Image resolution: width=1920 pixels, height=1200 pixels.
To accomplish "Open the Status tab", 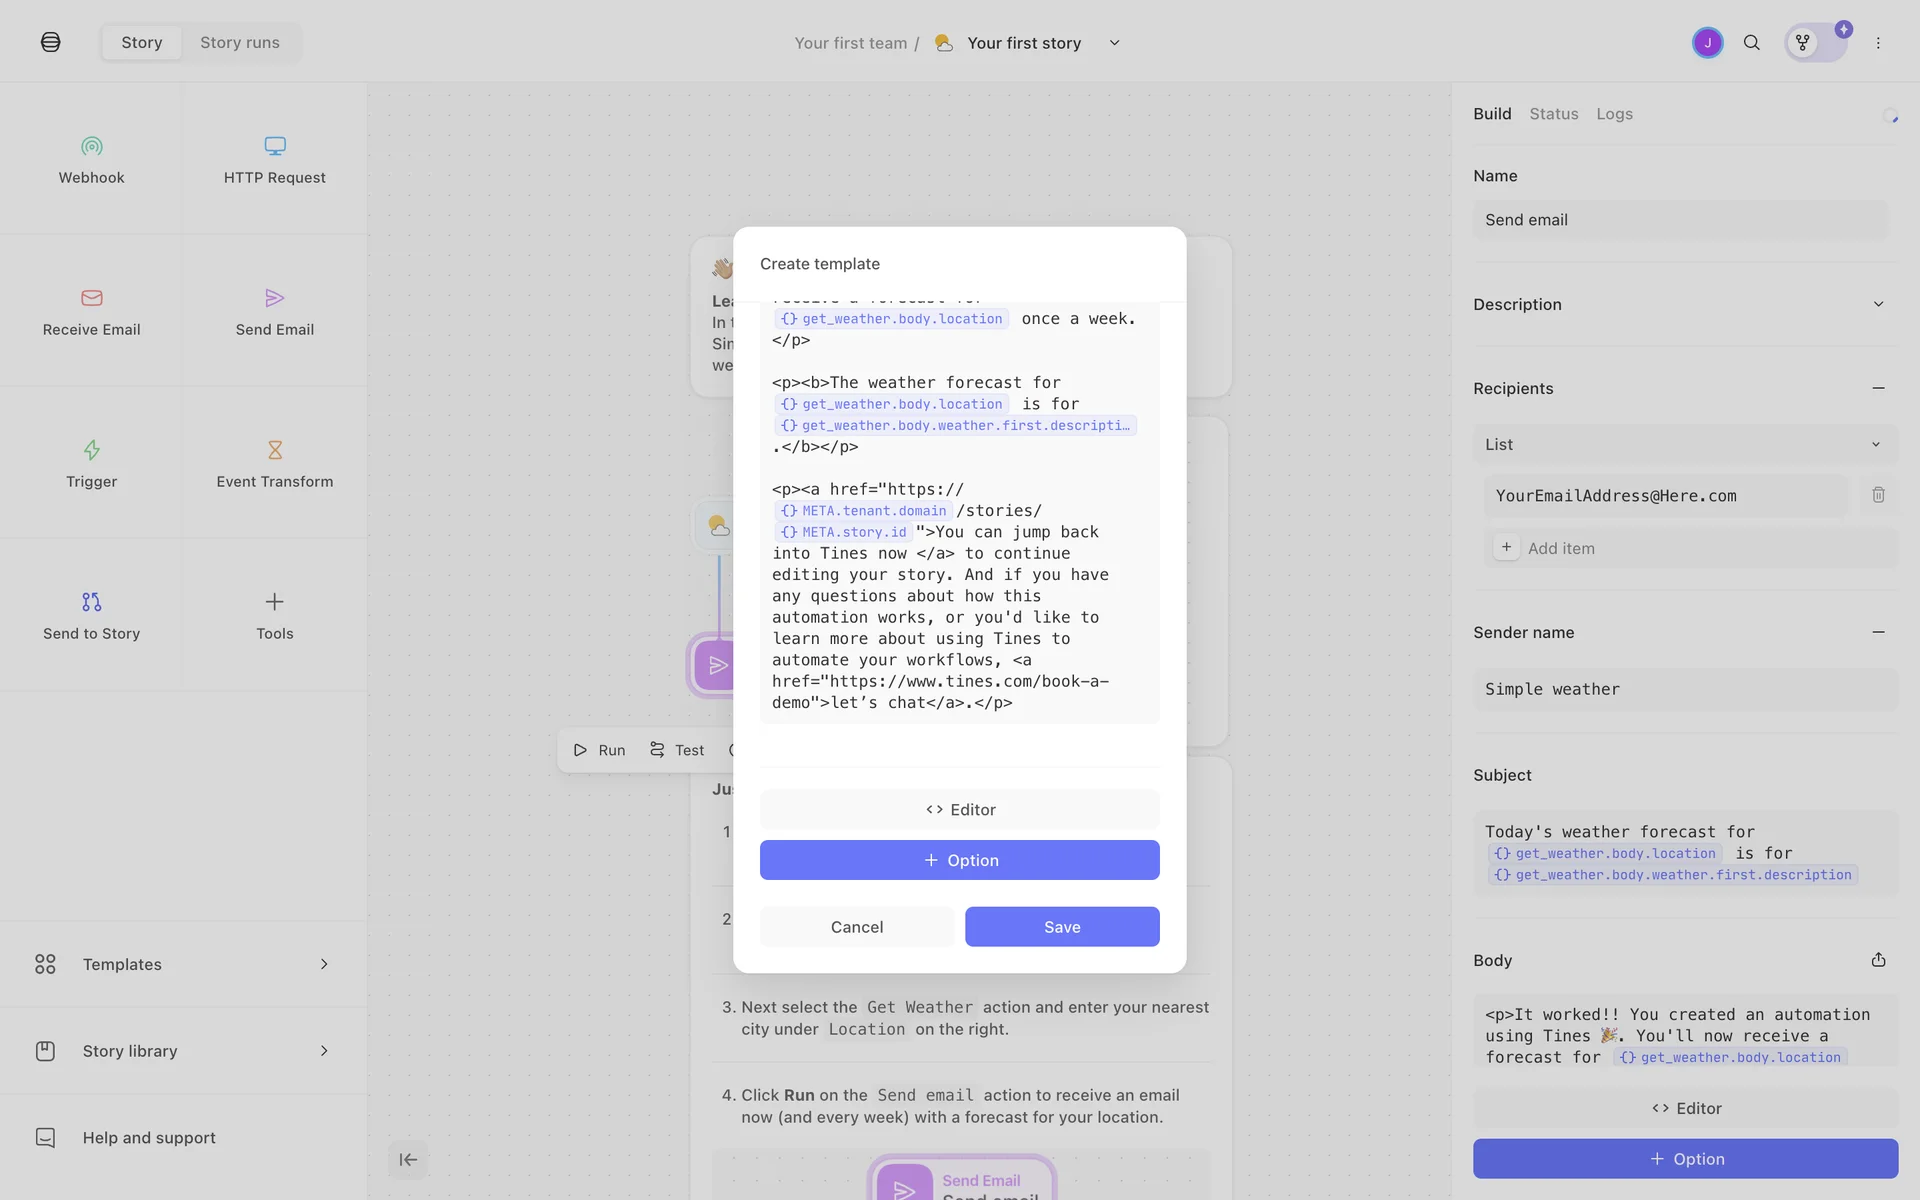I will (x=1553, y=114).
